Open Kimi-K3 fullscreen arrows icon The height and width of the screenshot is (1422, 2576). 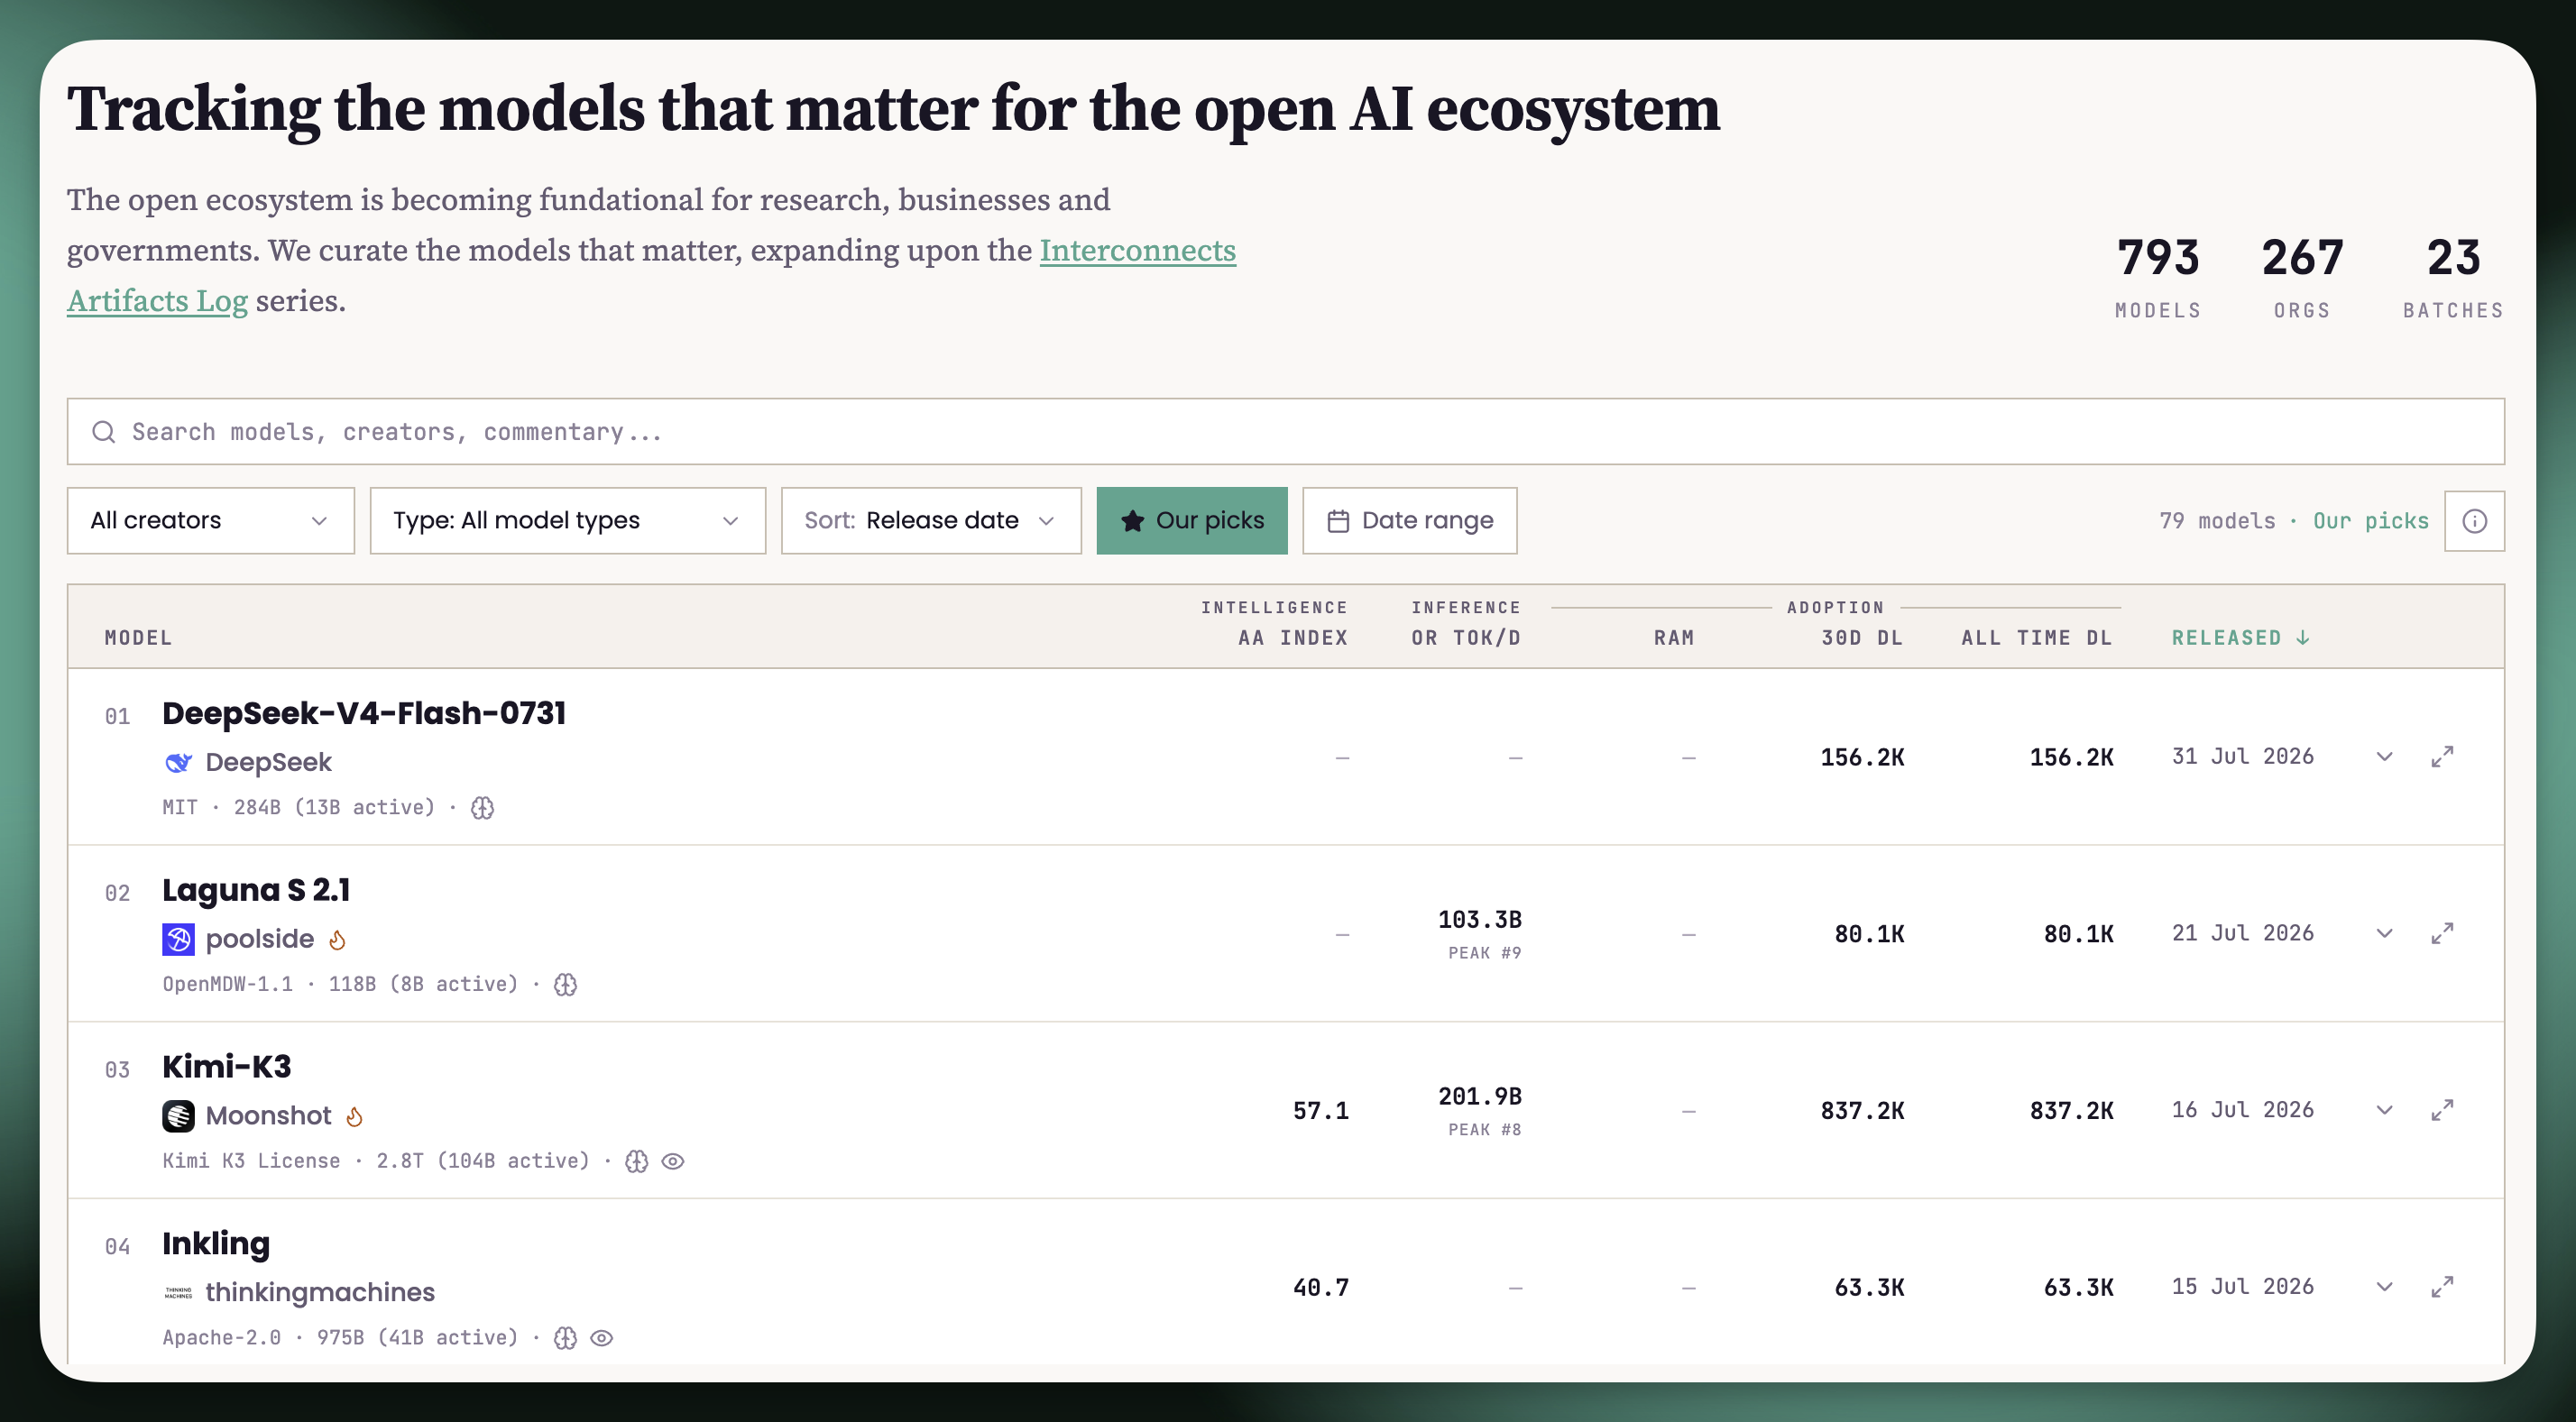2442,1110
